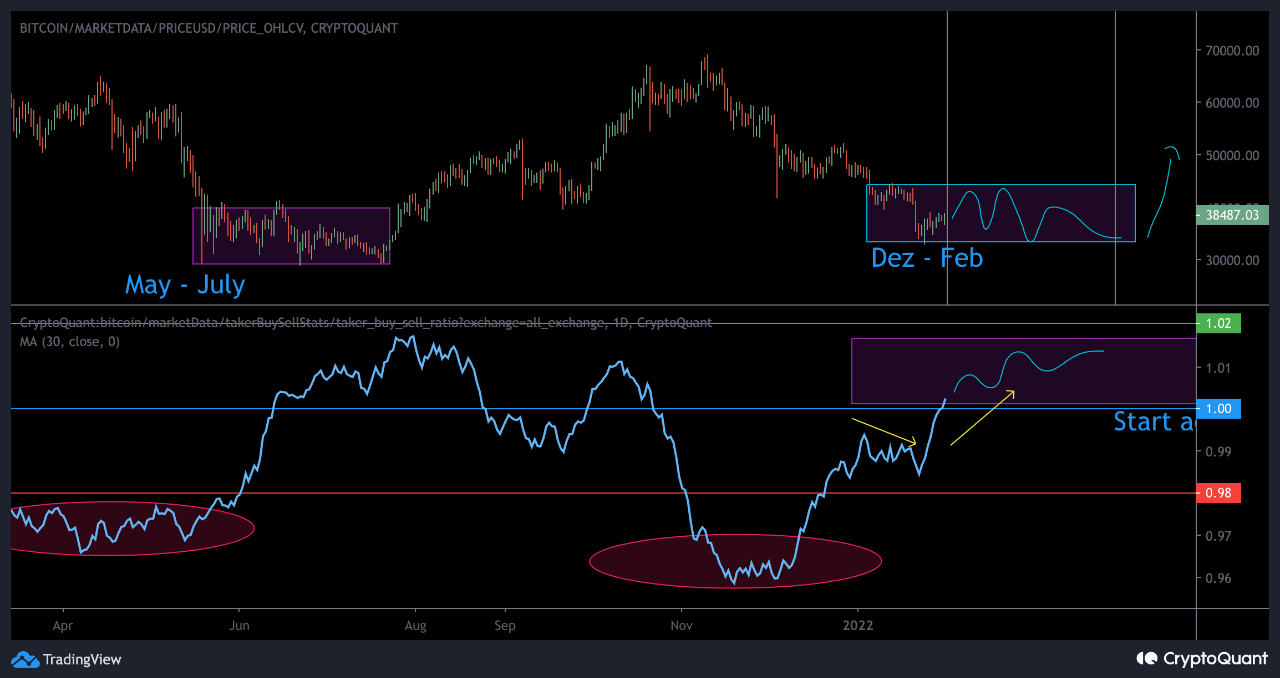Click the Nov time axis label
The width and height of the screenshot is (1280, 678).
(681, 625)
